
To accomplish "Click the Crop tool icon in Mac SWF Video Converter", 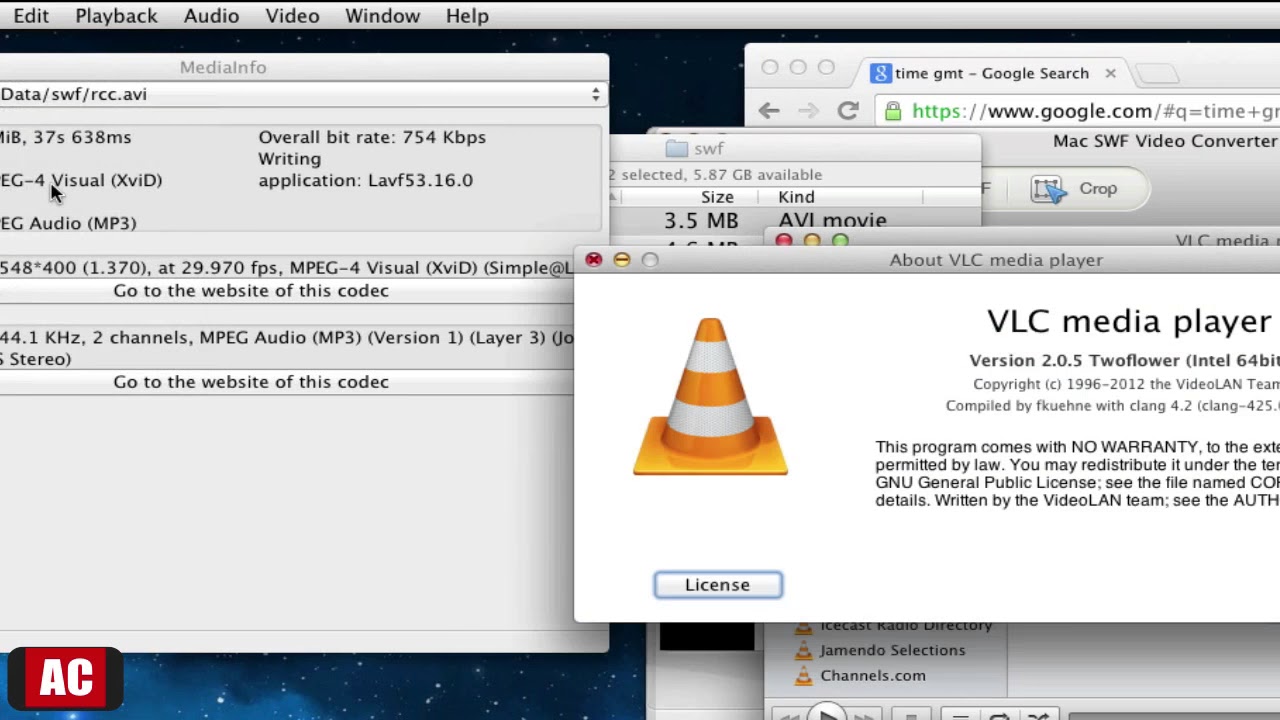I will coord(1049,189).
